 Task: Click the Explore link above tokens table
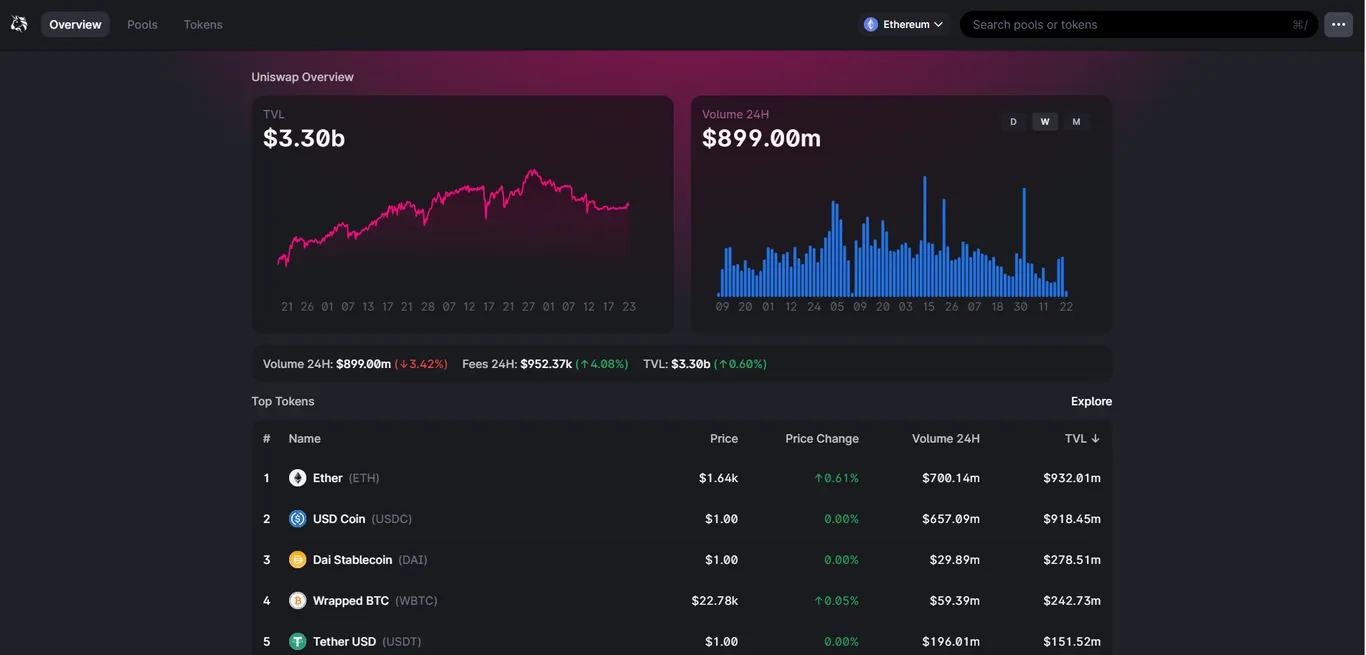pyautogui.click(x=1091, y=401)
